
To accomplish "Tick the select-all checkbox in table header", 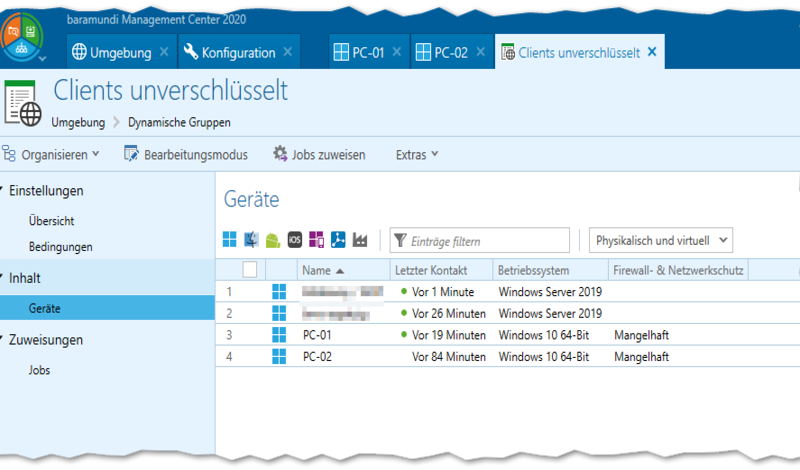I will point(249,269).
